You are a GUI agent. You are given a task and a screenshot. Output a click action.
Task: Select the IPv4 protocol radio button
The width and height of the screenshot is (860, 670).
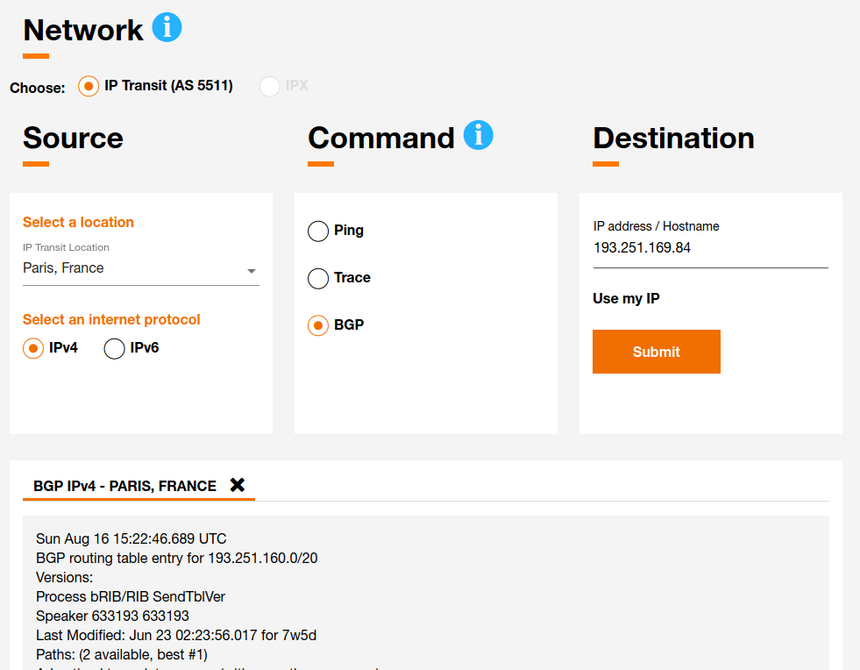pos(34,348)
